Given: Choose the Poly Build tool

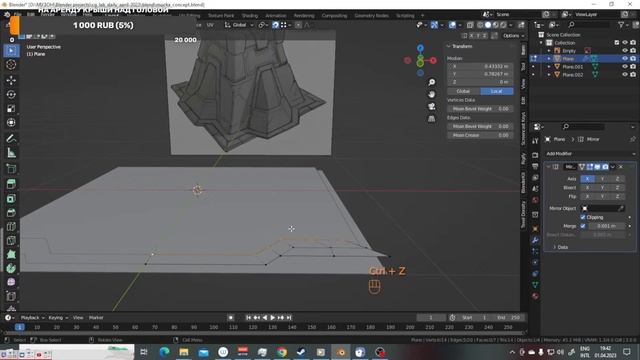Looking at the screenshot, I should pyautogui.click(x=11, y=254).
